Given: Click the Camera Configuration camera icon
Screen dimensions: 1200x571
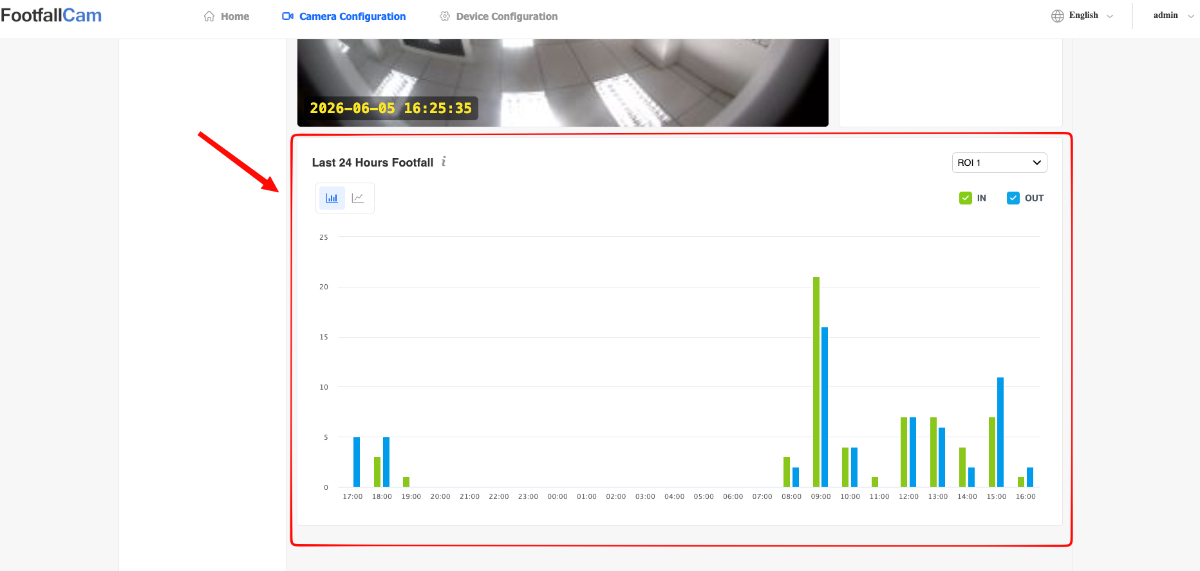Looking at the screenshot, I should point(288,16).
